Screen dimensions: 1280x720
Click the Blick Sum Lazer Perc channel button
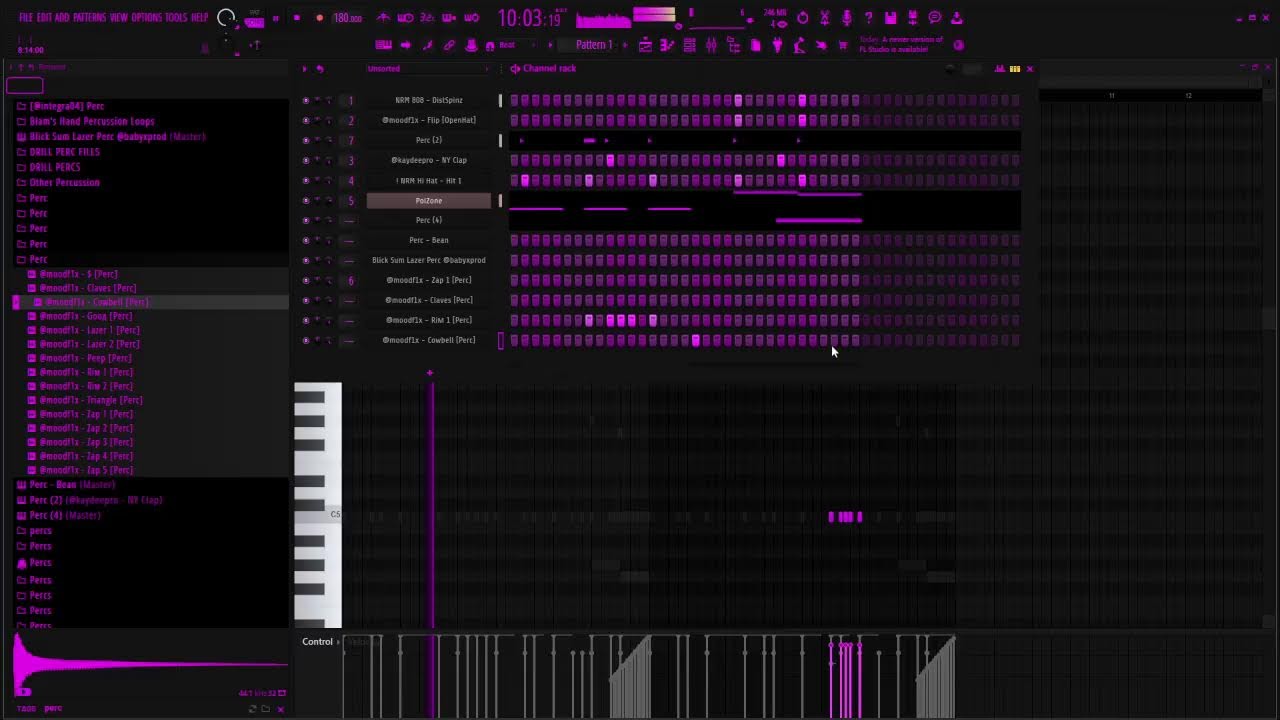point(429,260)
